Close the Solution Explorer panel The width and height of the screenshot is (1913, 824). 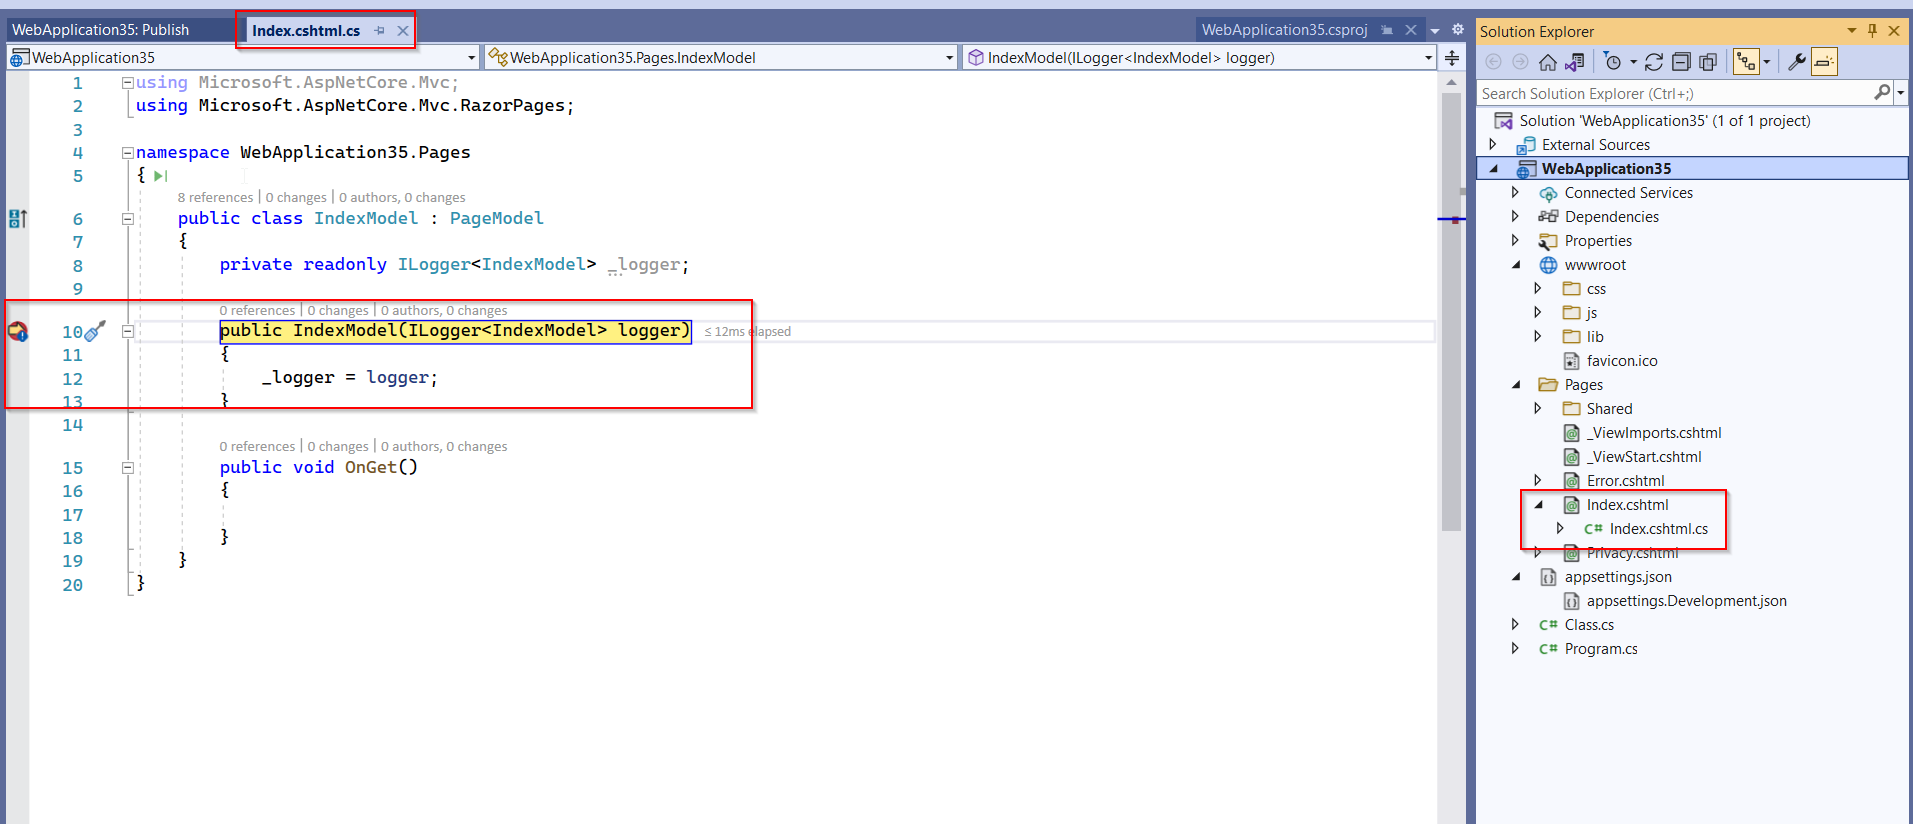[1894, 31]
